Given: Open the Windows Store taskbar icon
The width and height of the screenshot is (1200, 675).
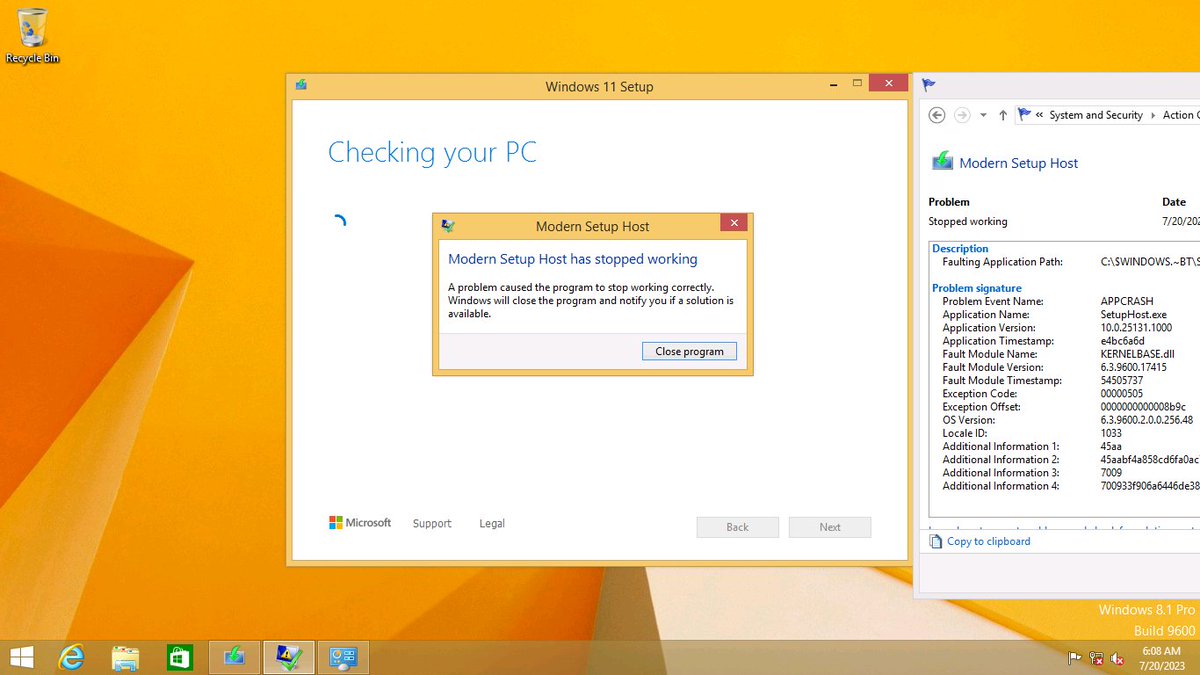Looking at the screenshot, I should point(179,657).
